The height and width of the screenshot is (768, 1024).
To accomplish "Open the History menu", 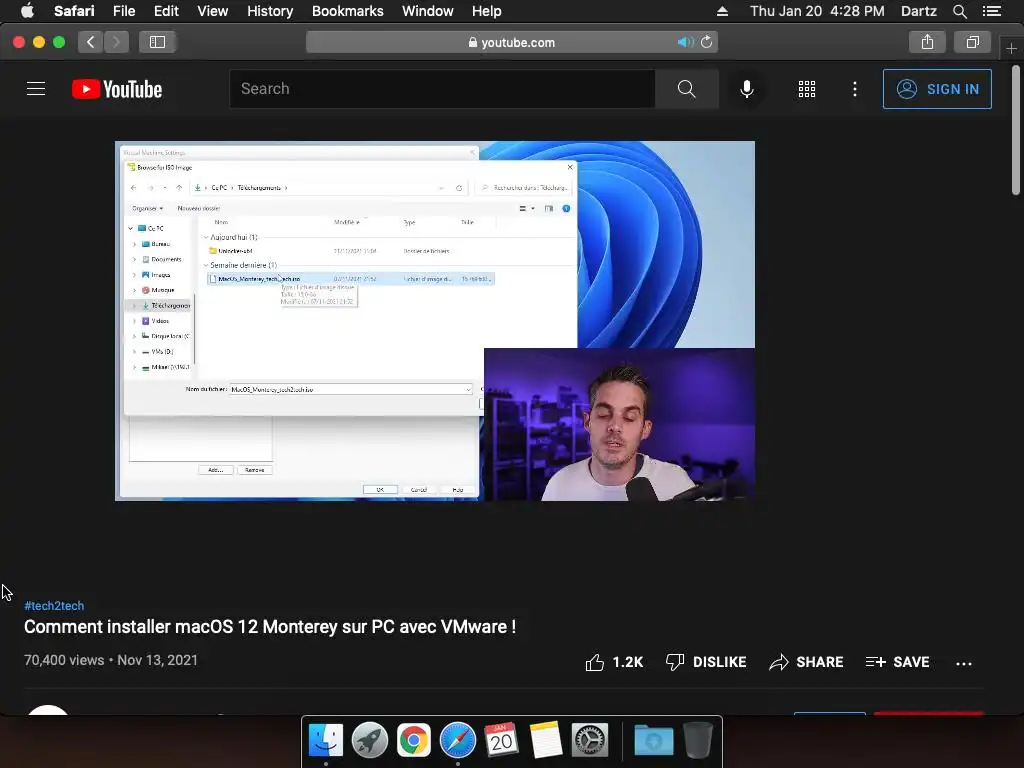I will click(x=270, y=10).
